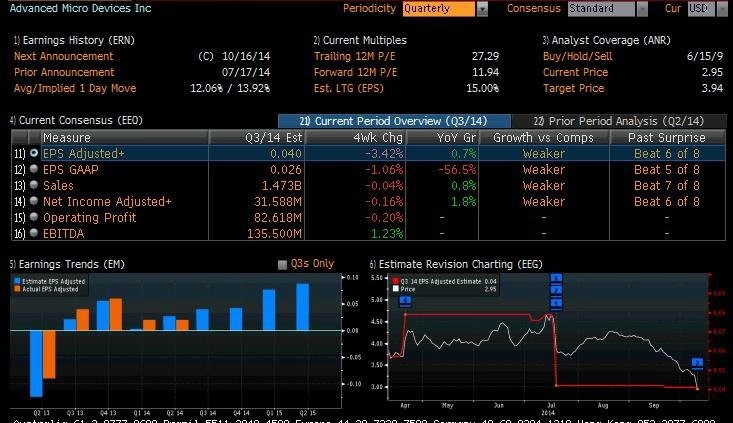The width and height of the screenshot is (733, 423).
Task: Click the EPS Adjusted+ estimate 0.040
Action: coord(286,153)
